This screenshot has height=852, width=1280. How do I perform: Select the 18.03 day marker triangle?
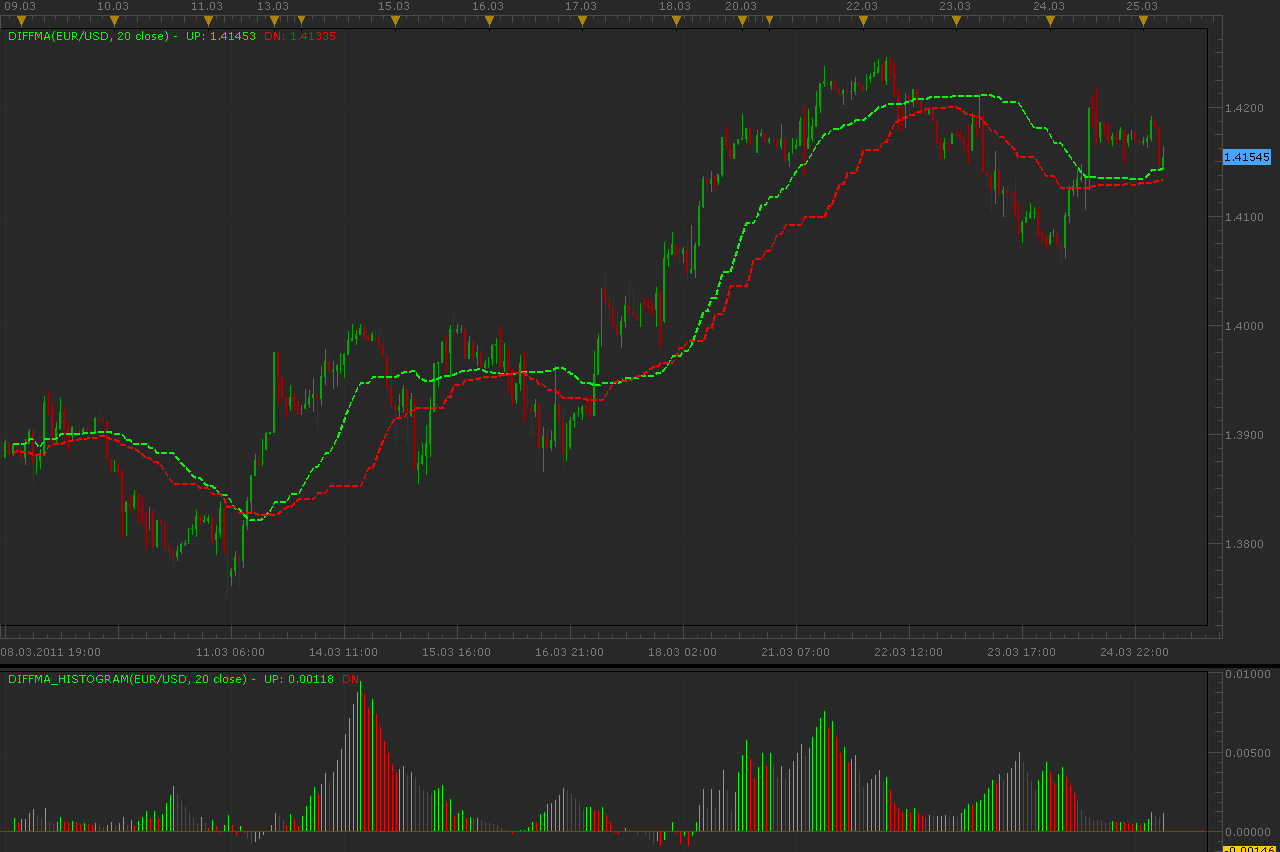pos(676,20)
